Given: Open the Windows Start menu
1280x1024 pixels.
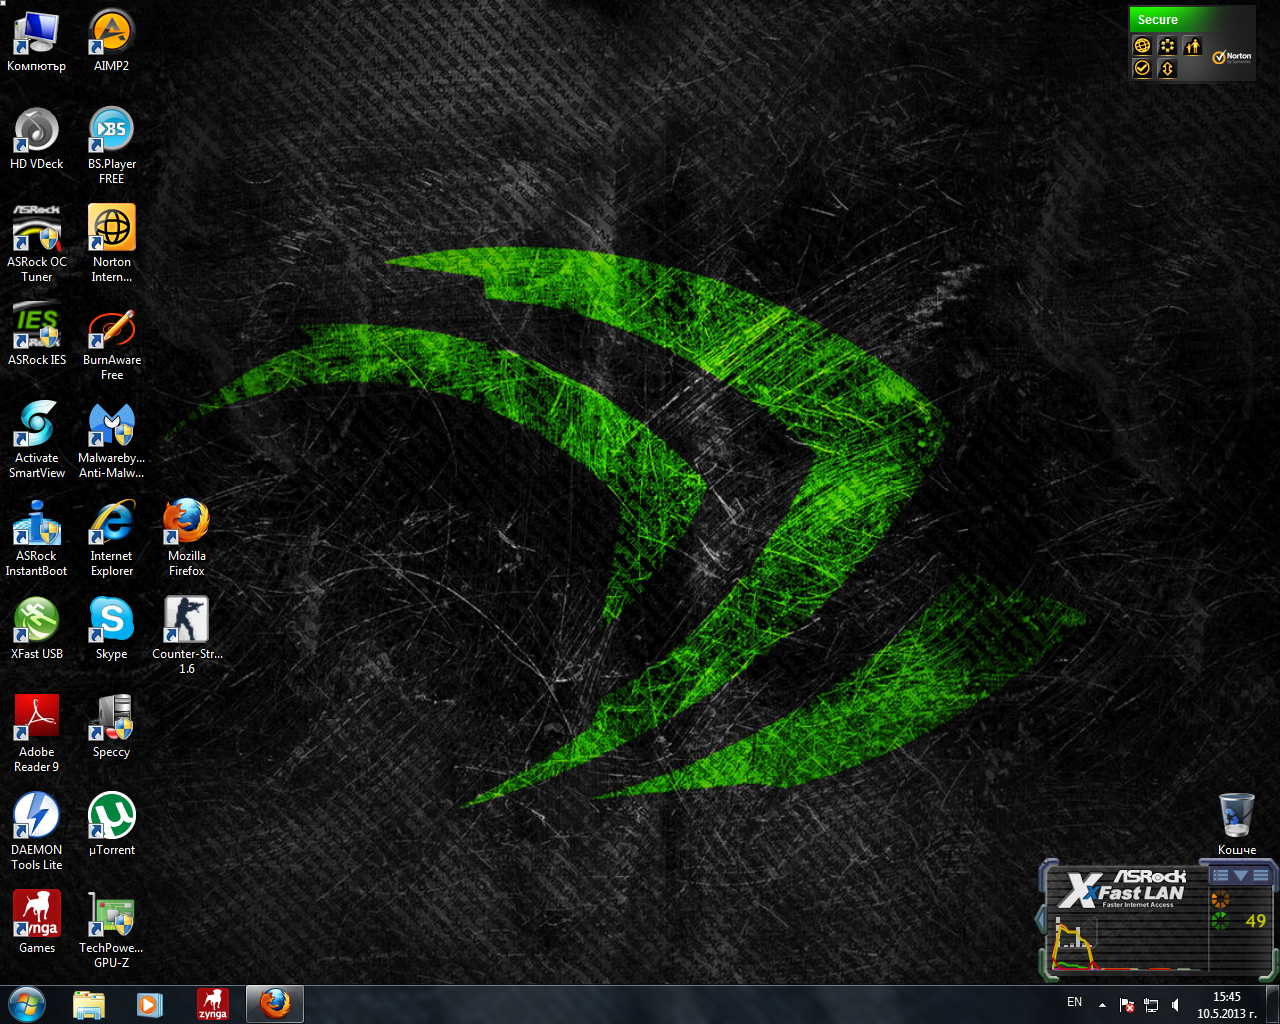Looking at the screenshot, I should (26, 1004).
